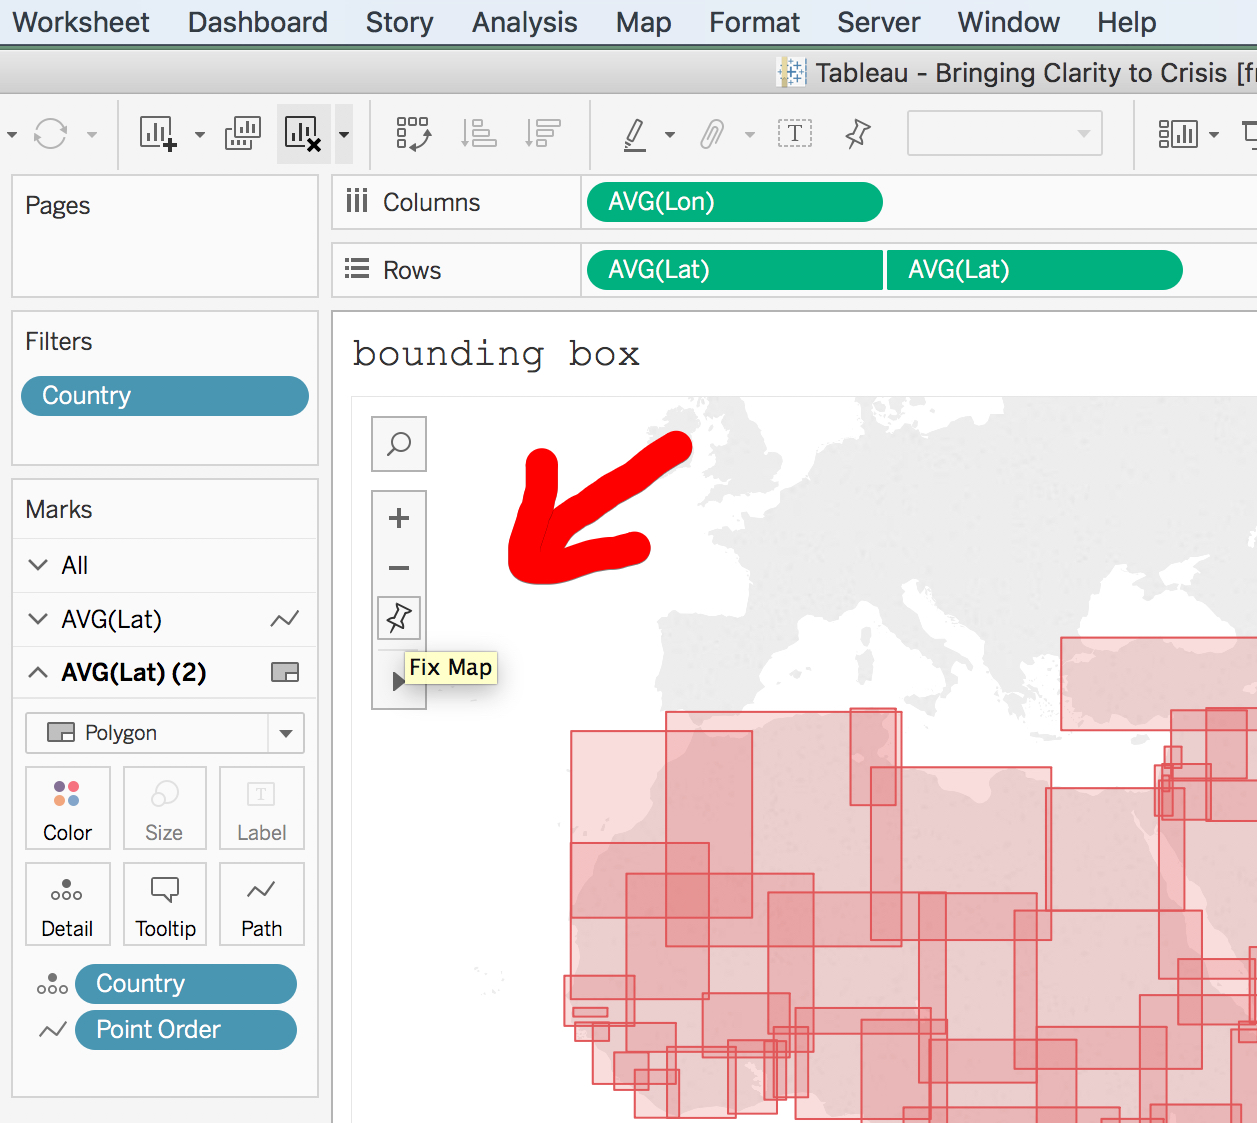Click the Columns shelf label
The width and height of the screenshot is (1257, 1123).
pos(431,202)
